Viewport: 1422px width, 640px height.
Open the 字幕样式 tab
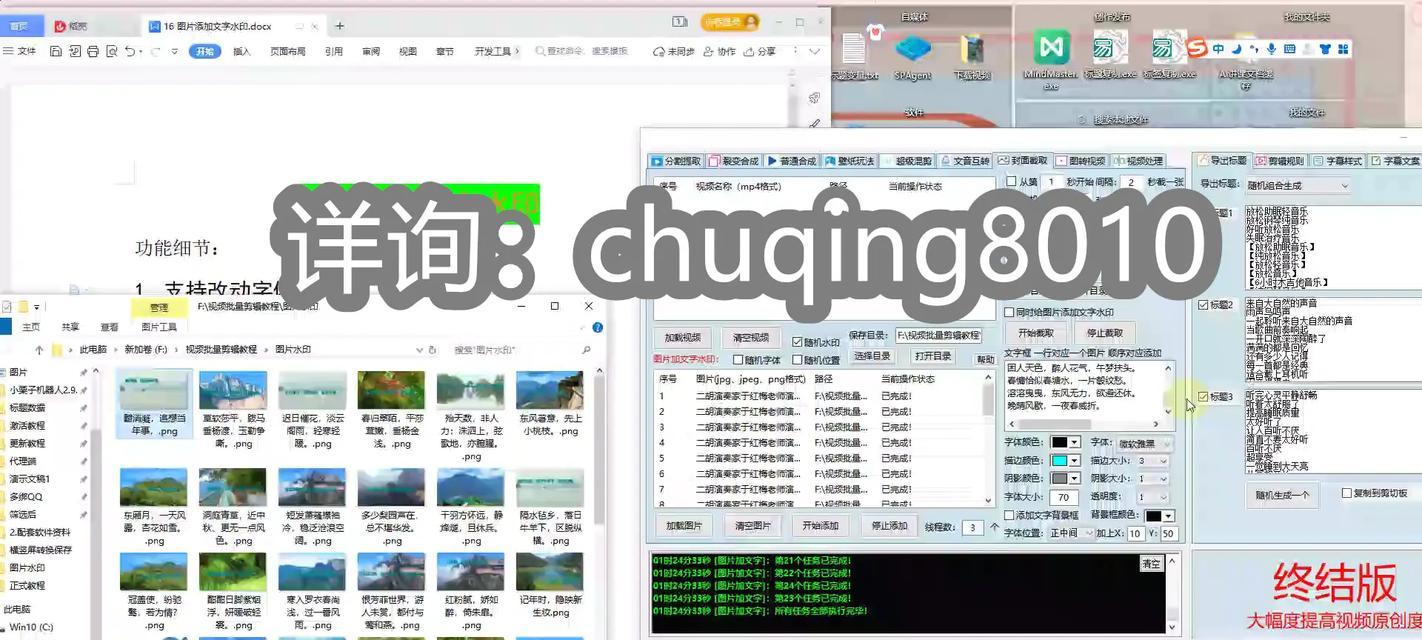click(x=1338, y=161)
